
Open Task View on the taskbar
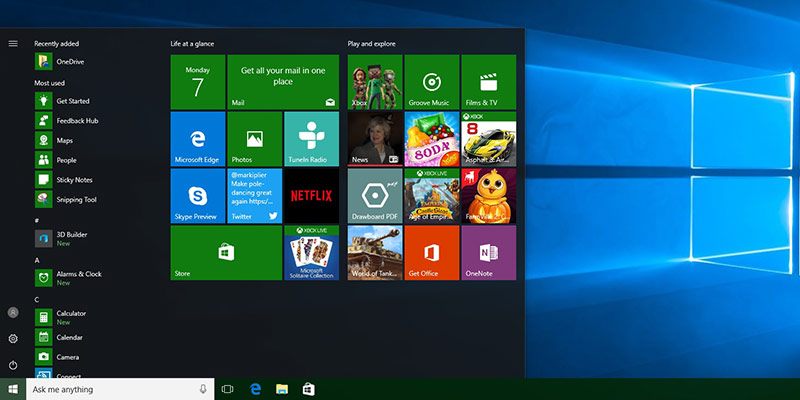228,389
